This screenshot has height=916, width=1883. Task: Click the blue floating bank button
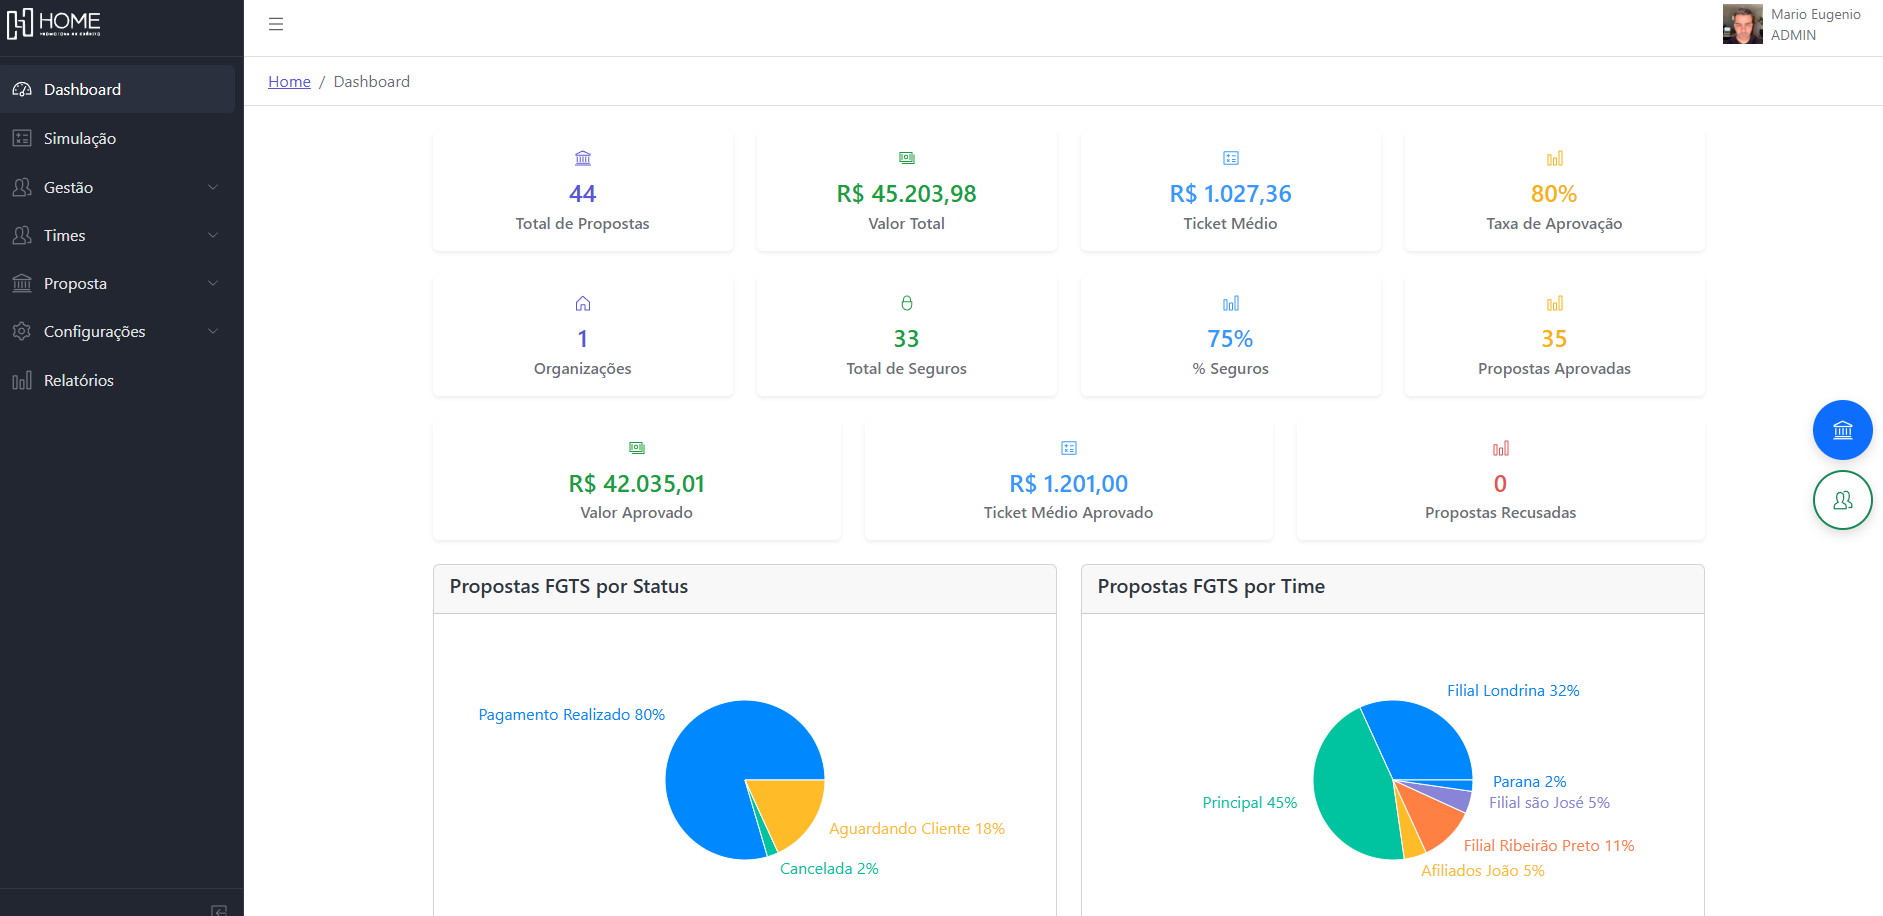point(1842,430)
